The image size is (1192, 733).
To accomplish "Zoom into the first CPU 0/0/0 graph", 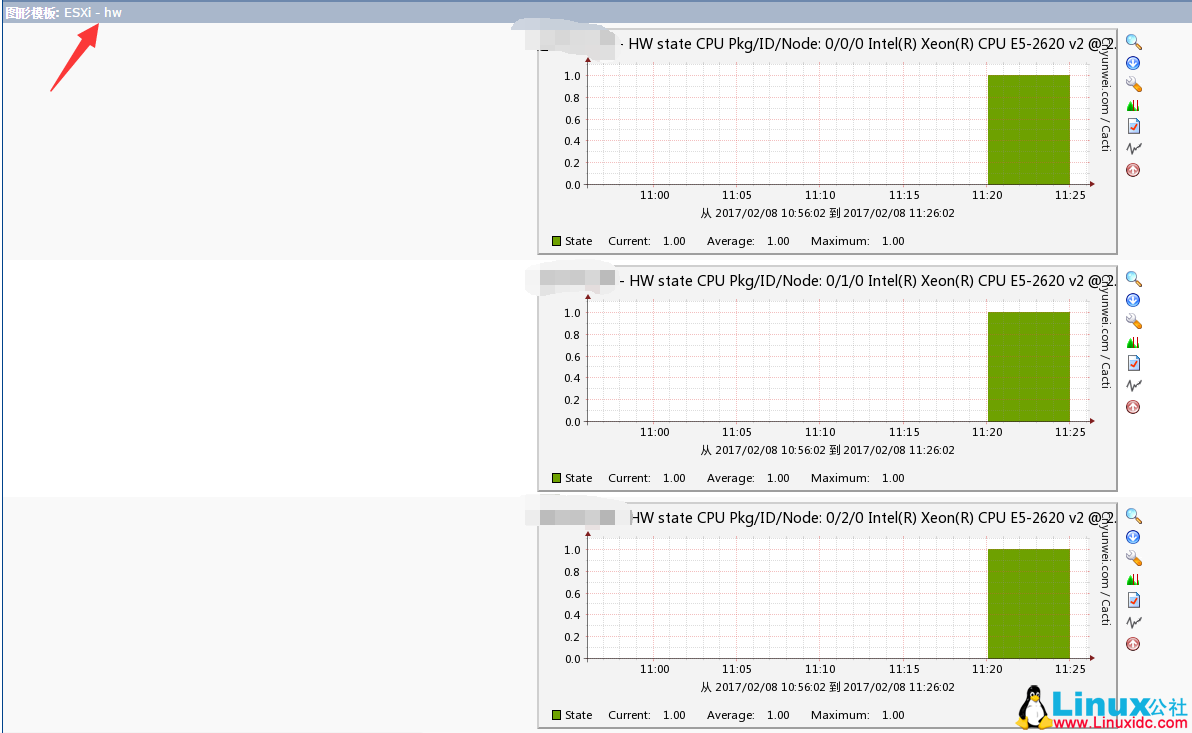I will point(1132,42).
